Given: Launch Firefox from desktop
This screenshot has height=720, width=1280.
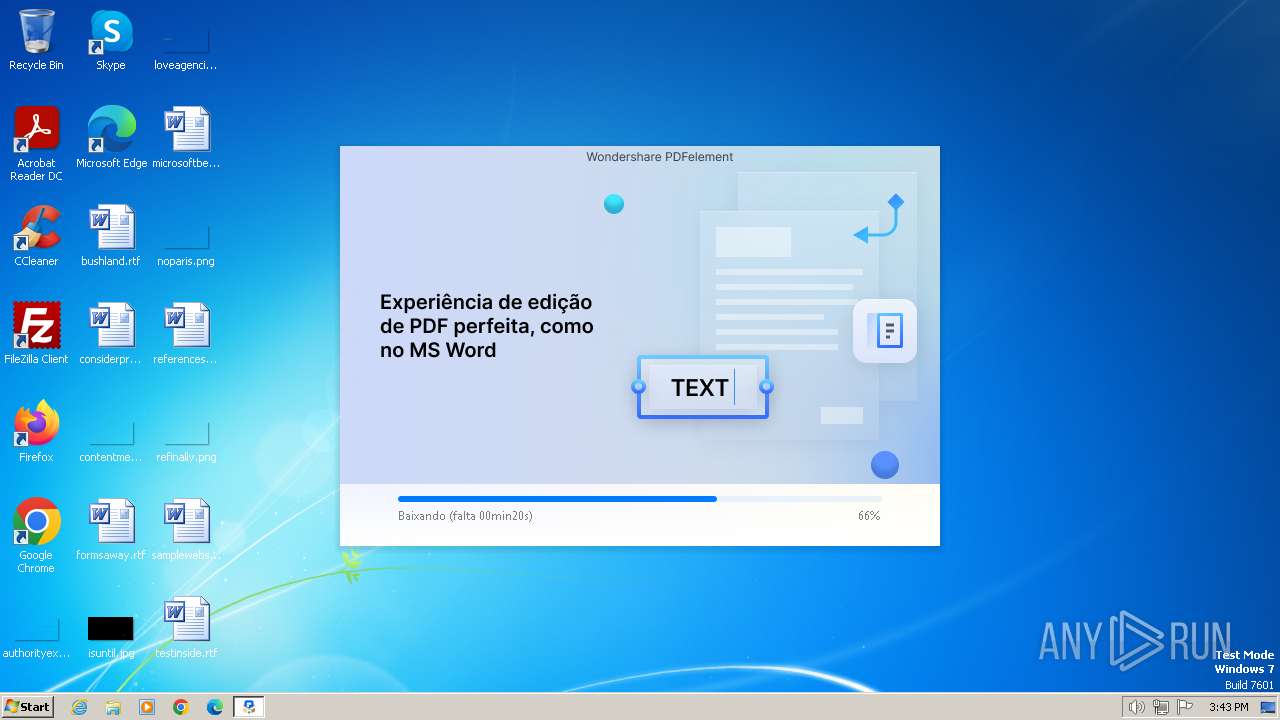Looking at the screenshot, I should (36, 432).
